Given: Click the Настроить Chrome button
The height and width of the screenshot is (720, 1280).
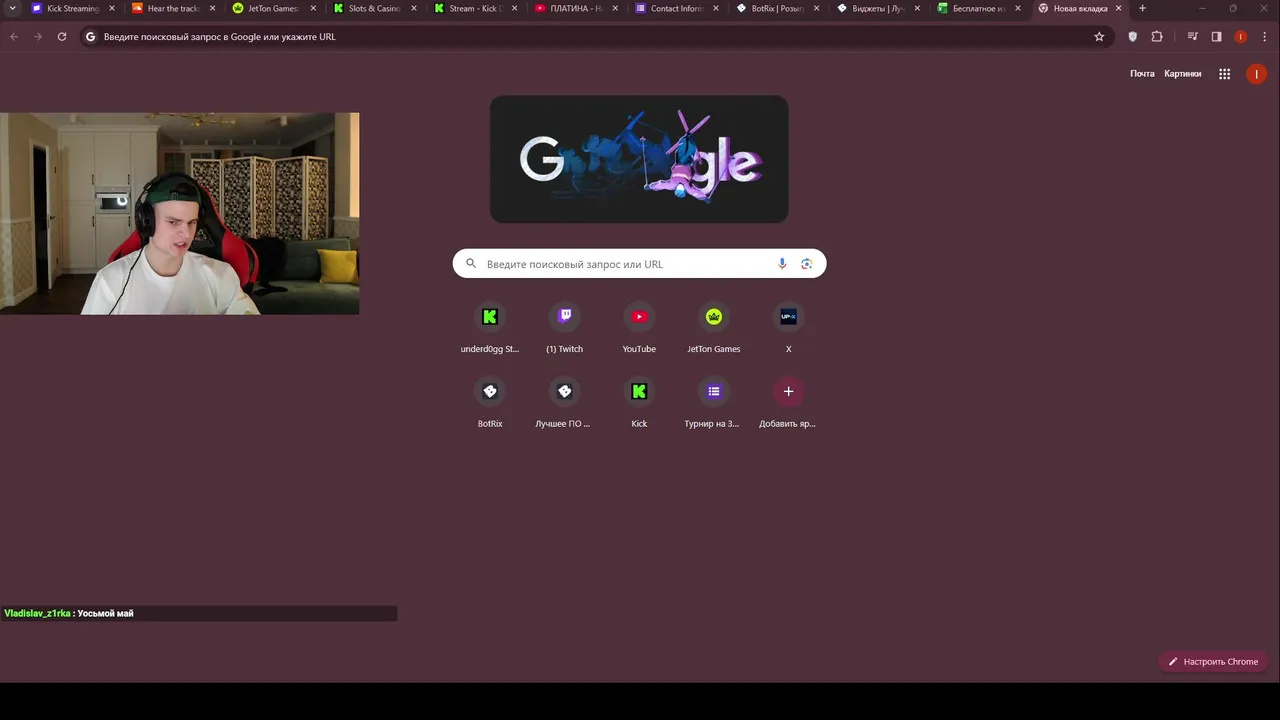Looking at the screenshot, I should tap(1213, 661).
